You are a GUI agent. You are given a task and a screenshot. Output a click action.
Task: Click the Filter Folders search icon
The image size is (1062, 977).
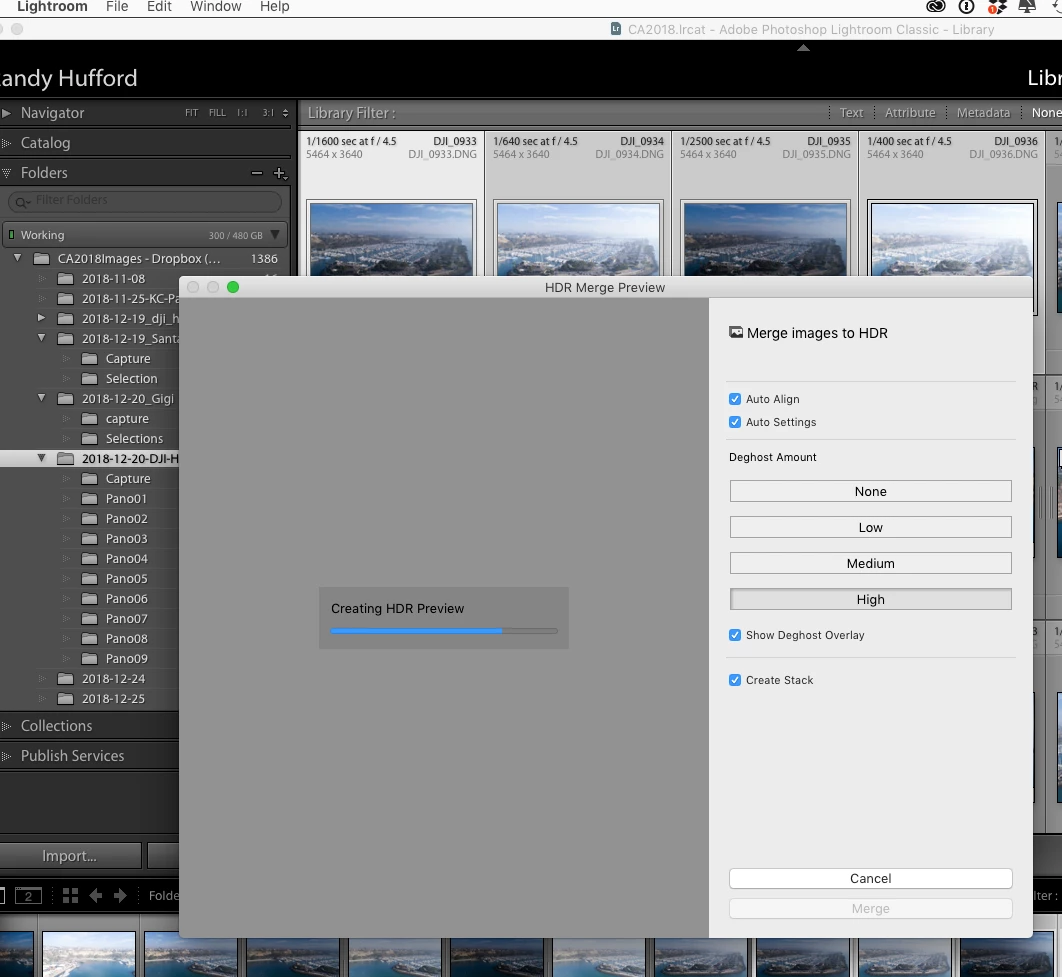(22, 201)
